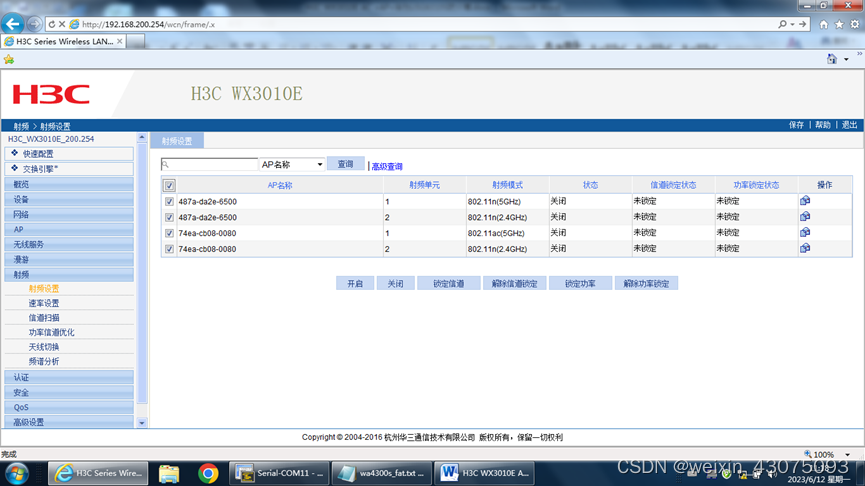Select the 射频设置 content tab
The height and width of the screenshot is (486, 865).
pyautogui.click(x=177, y=141)
